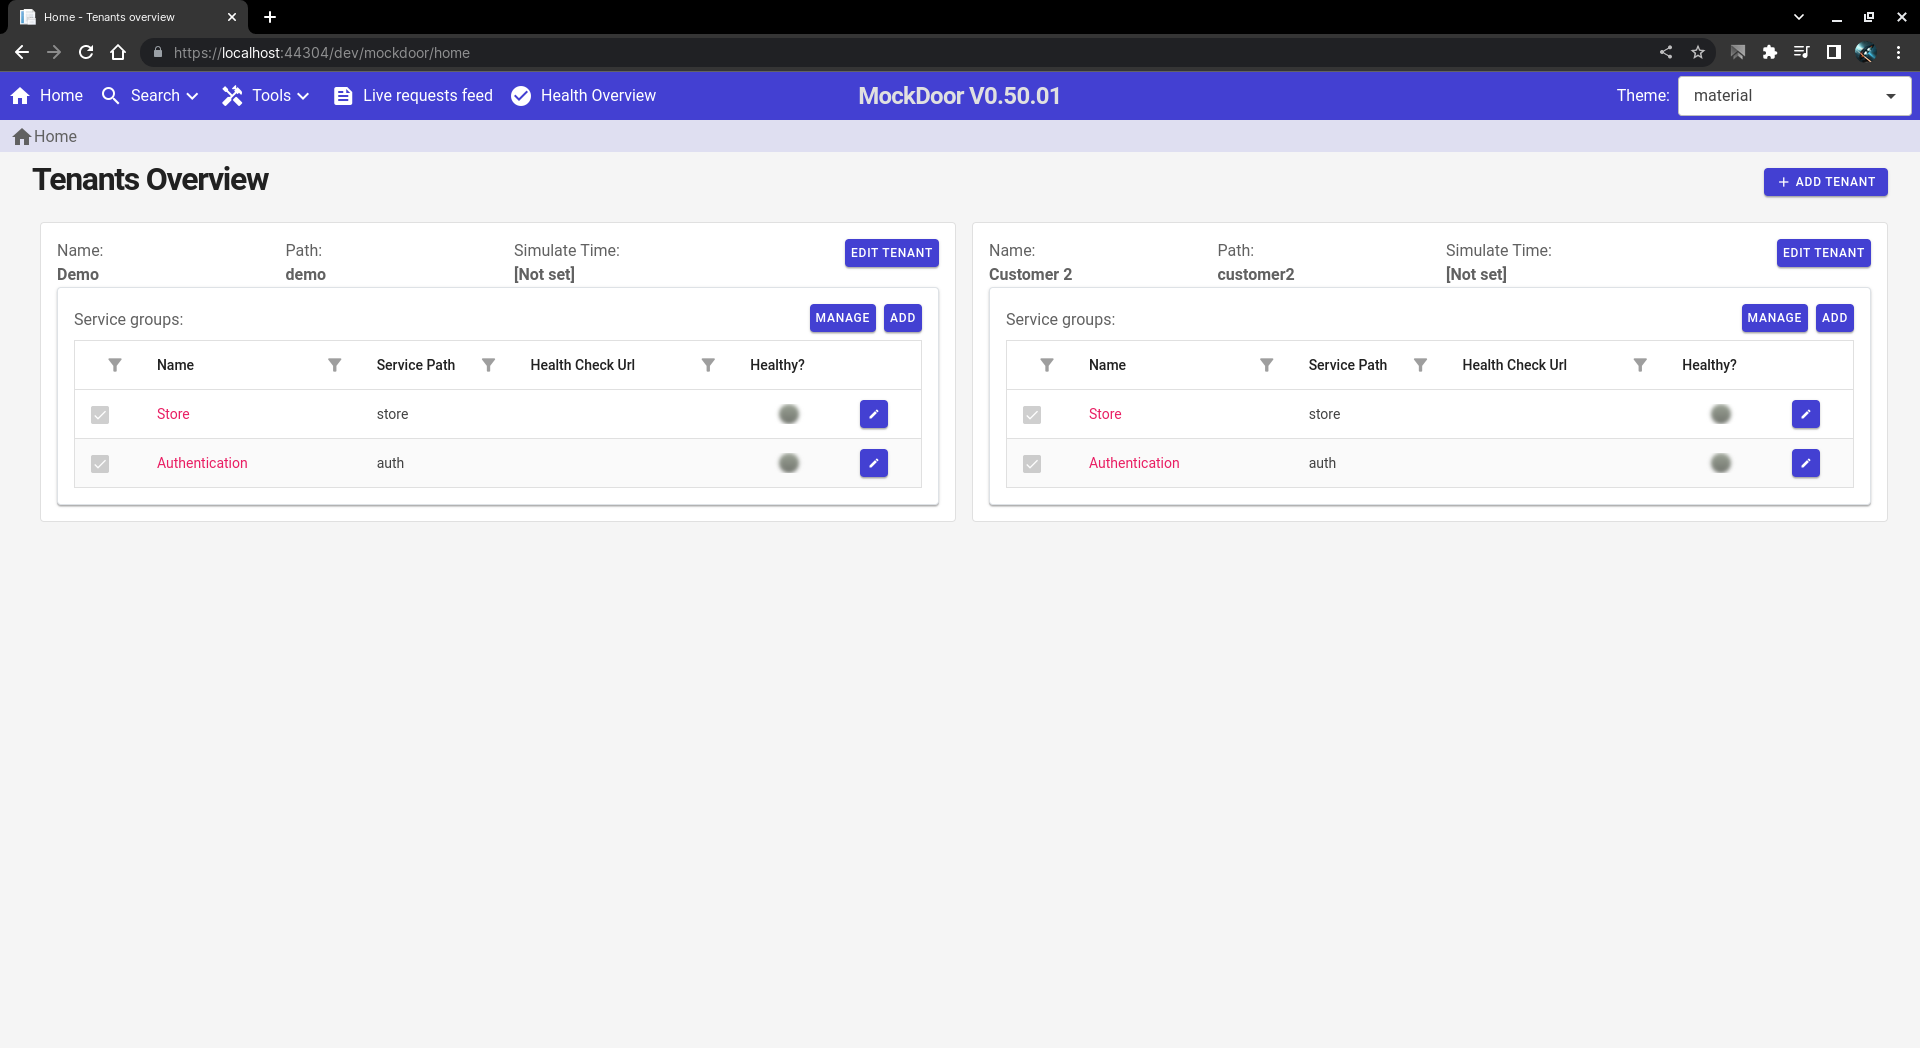Edit Authentication service group in Customer 2
The width and height of the screenshot is (1920, 1048).
(x=1806, y=463)
